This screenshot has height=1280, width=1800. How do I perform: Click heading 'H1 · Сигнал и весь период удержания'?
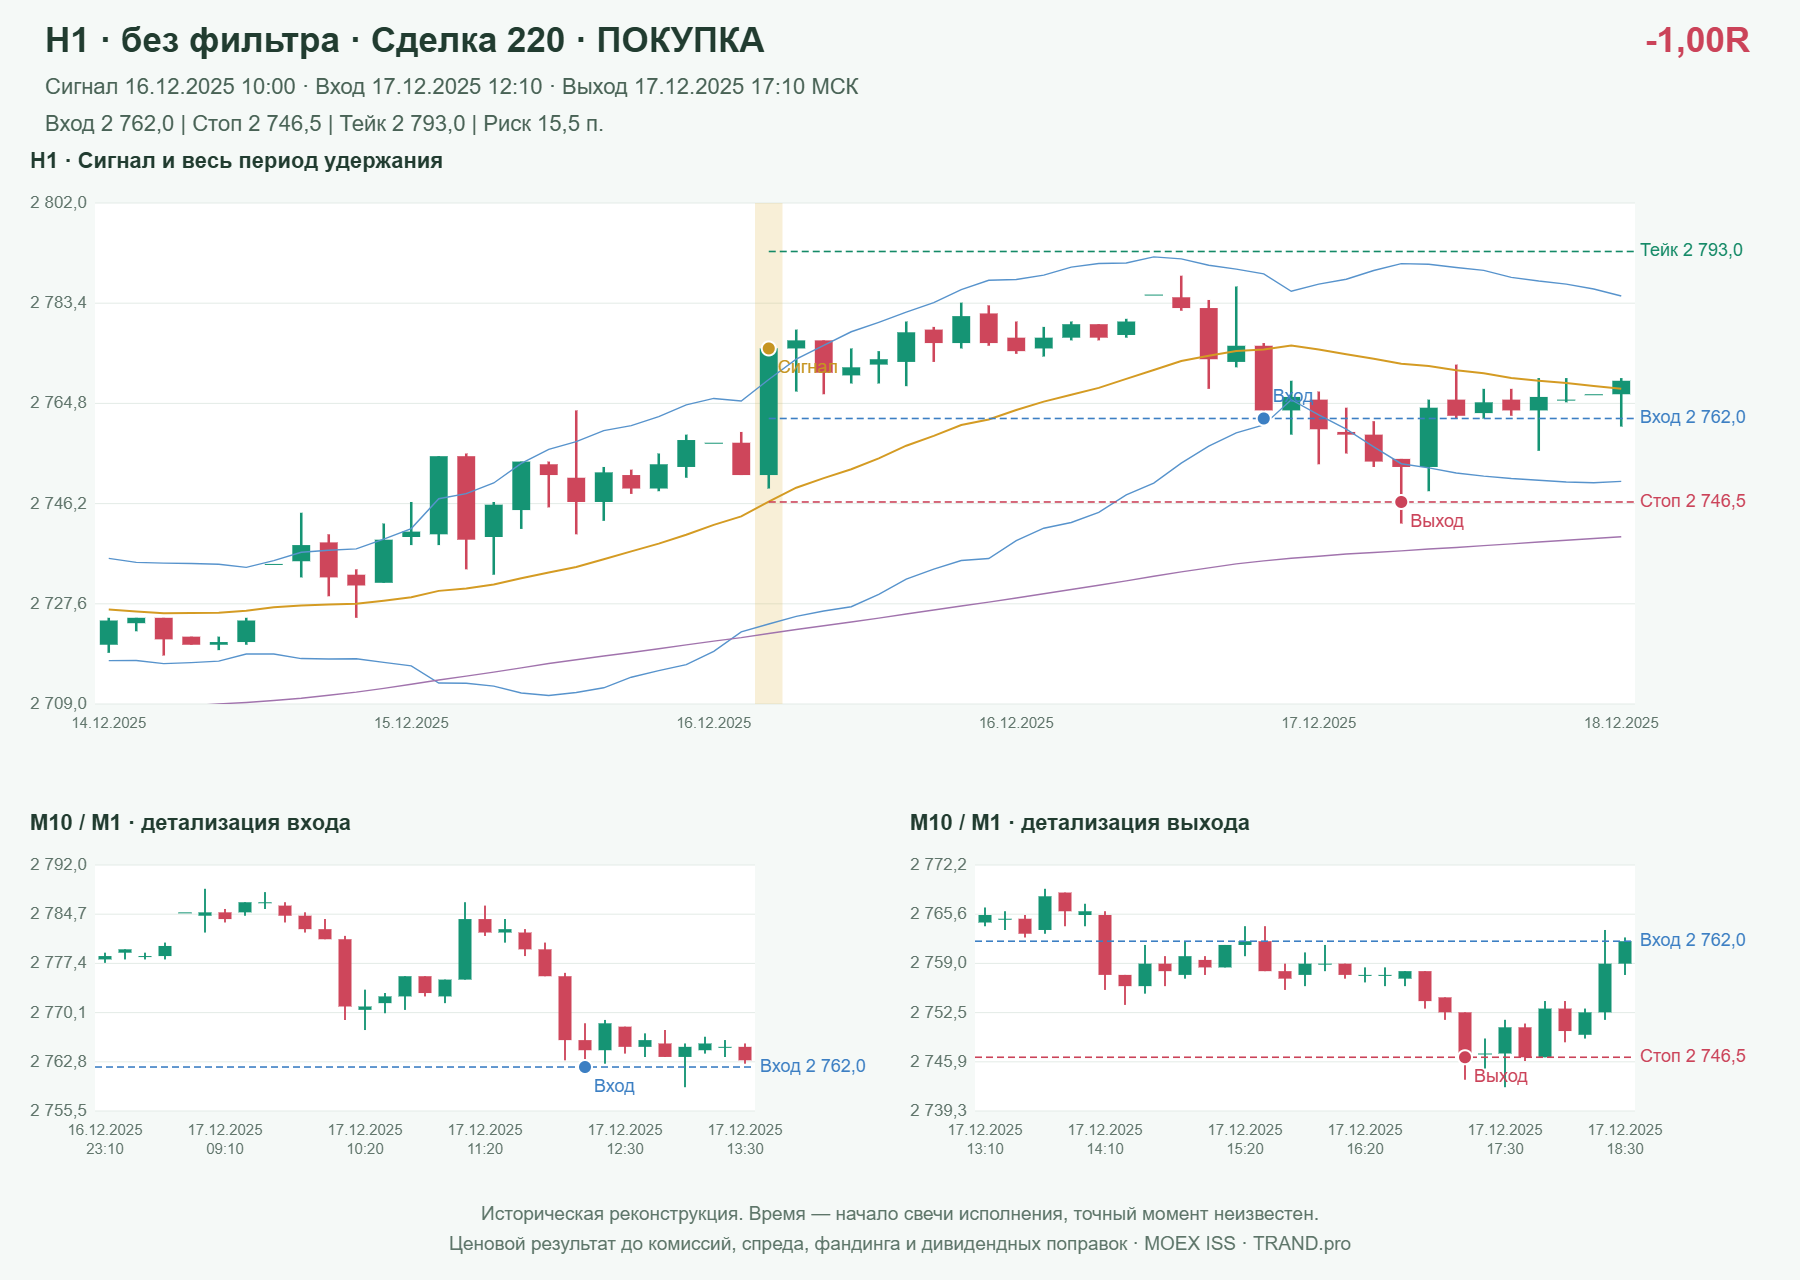pyautogui.click(x=237, y=161)
